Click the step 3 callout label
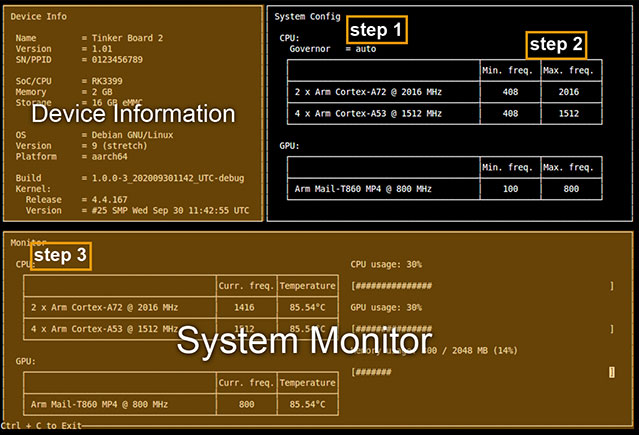Viewport: 639px width, 435px height. coord(59,256)
